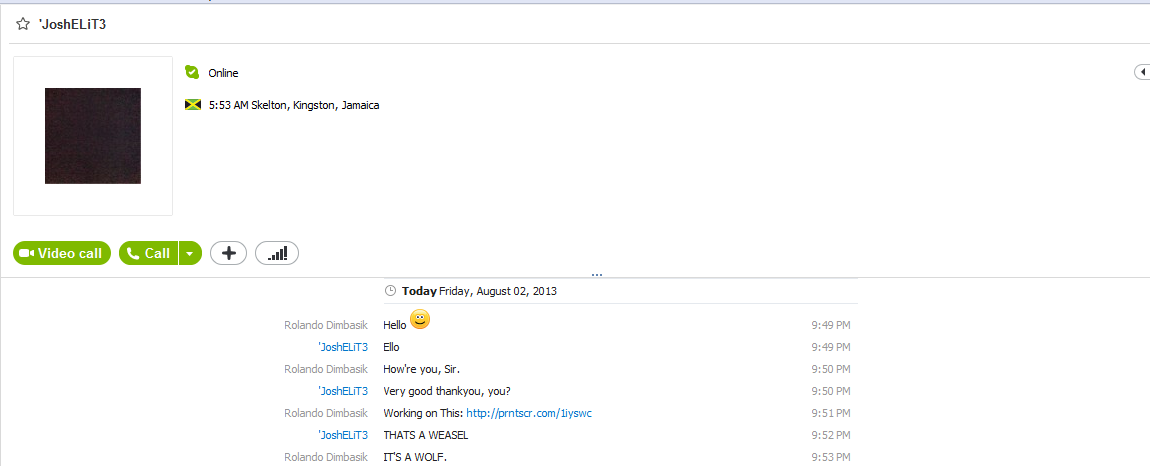Check call quality via signal bars icon

click(276, 253)
